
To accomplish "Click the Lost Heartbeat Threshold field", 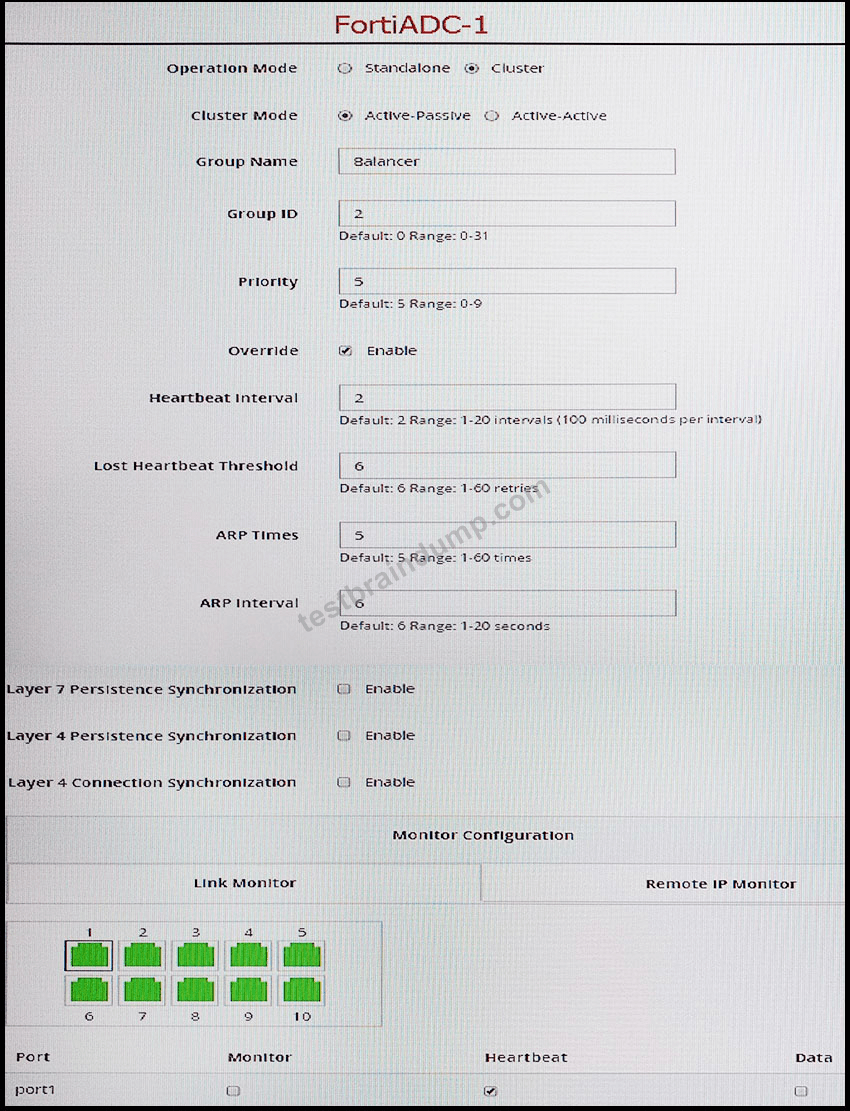I will 507,466.
